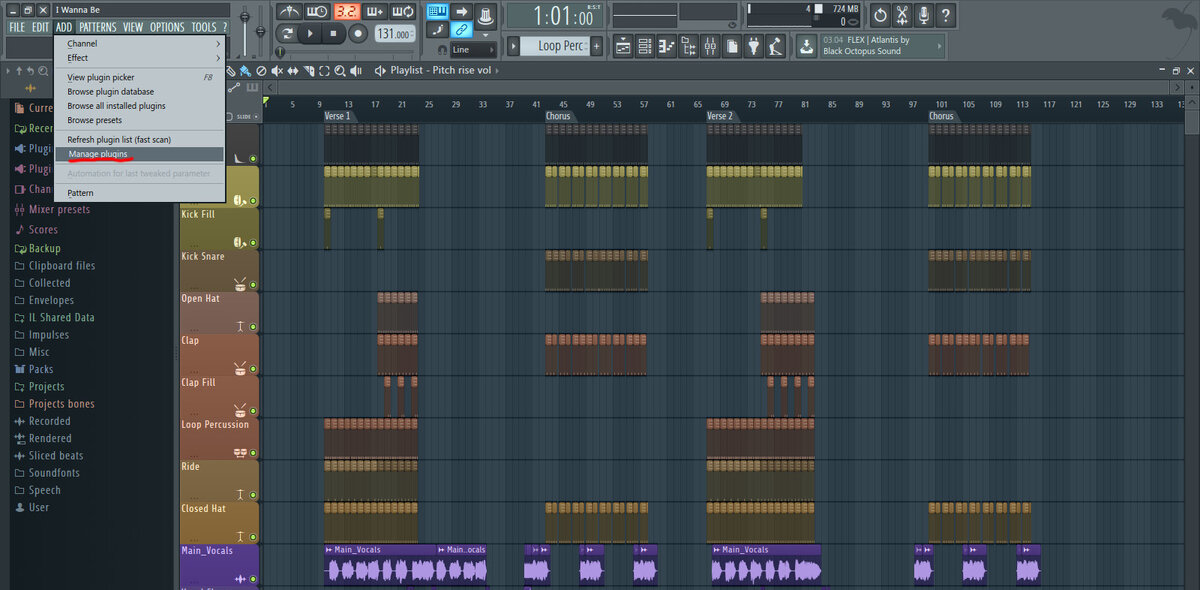
Task: Select Browse plugin database
Action: (139, 91)
